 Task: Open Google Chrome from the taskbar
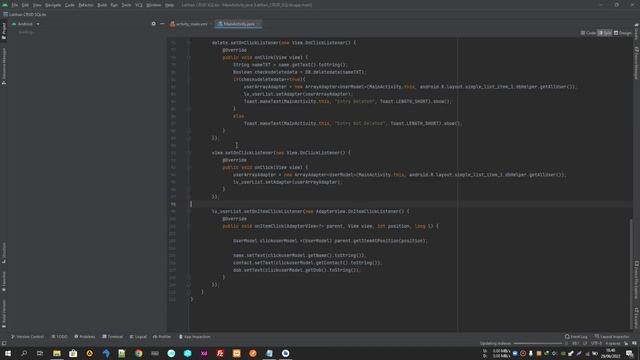click(138, 353)
